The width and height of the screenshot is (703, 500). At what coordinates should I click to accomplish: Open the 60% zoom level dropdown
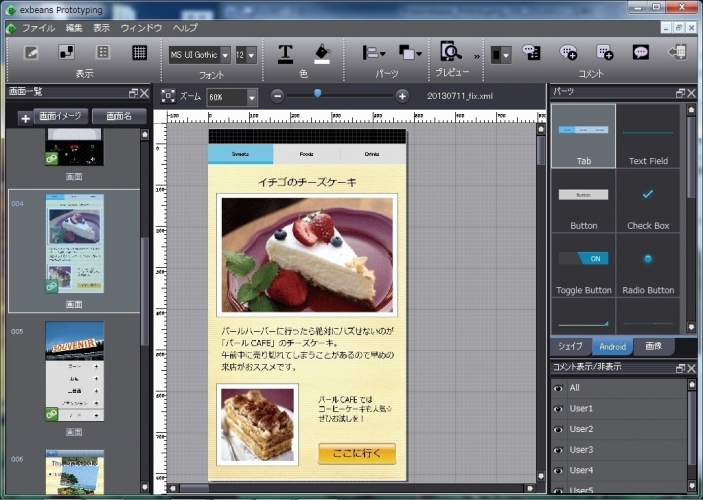click(252, 97)
